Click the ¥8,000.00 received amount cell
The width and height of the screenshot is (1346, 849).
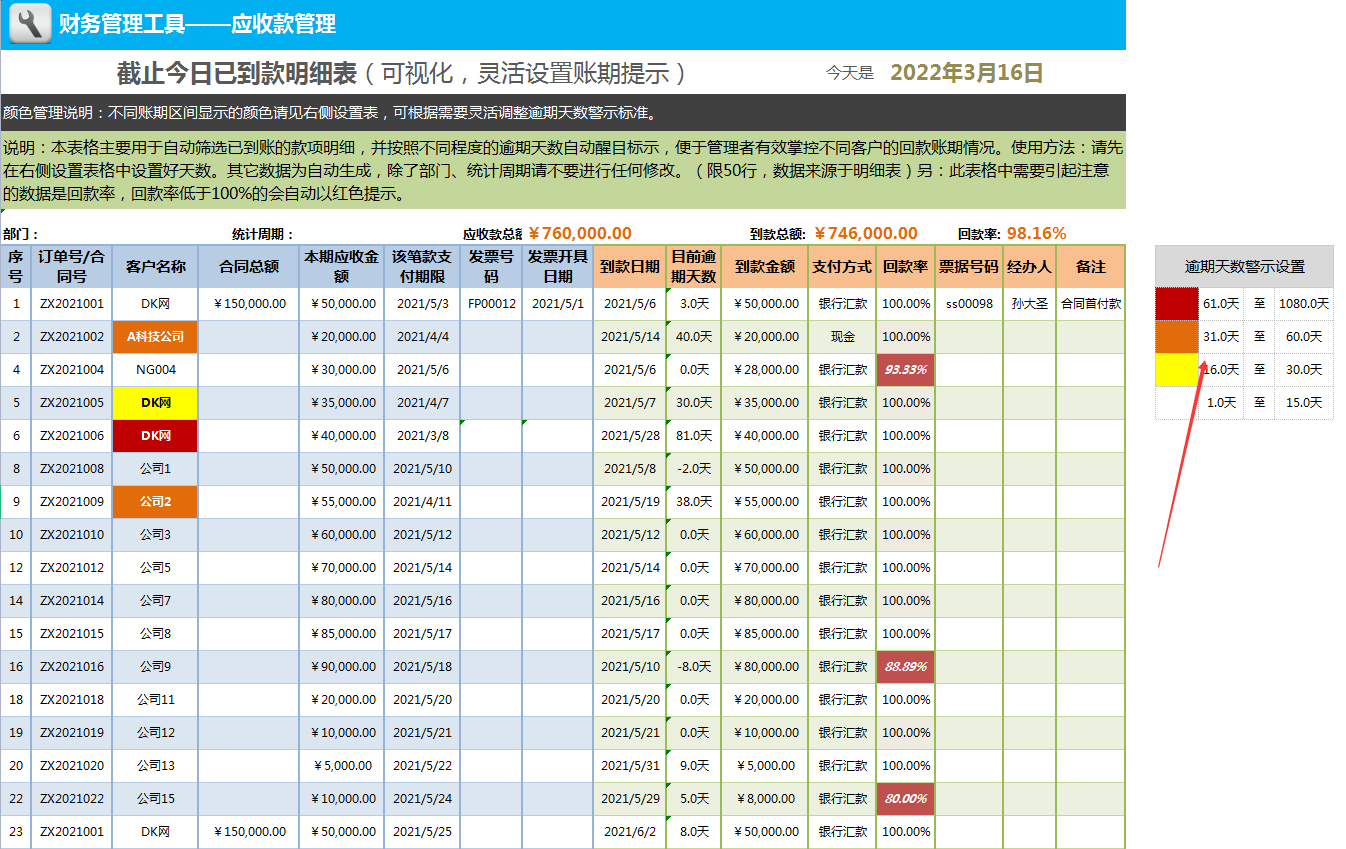[765, 799]
